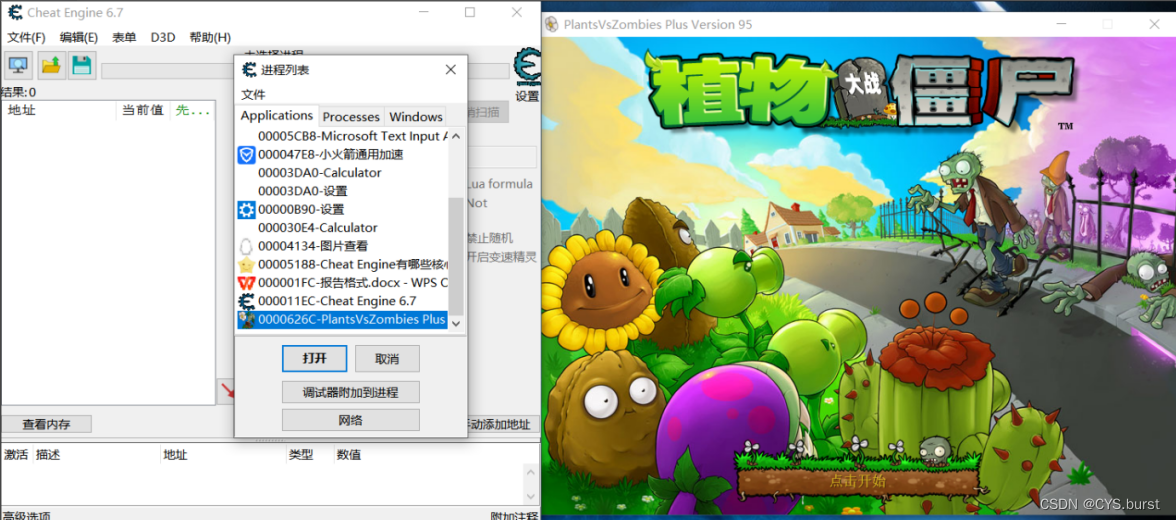Click the process list scrollbar up arrow
The height and width of the screenshot is (520, 1176).
[x=456, y=135]
